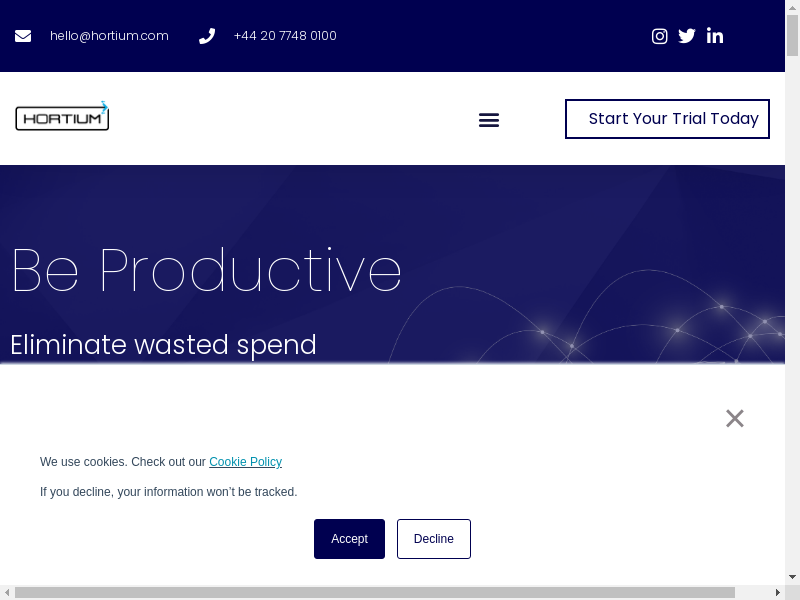Screen dimensions: 800x600
Task: Decline cookie tracking
Action: click(x=434, y=539)
